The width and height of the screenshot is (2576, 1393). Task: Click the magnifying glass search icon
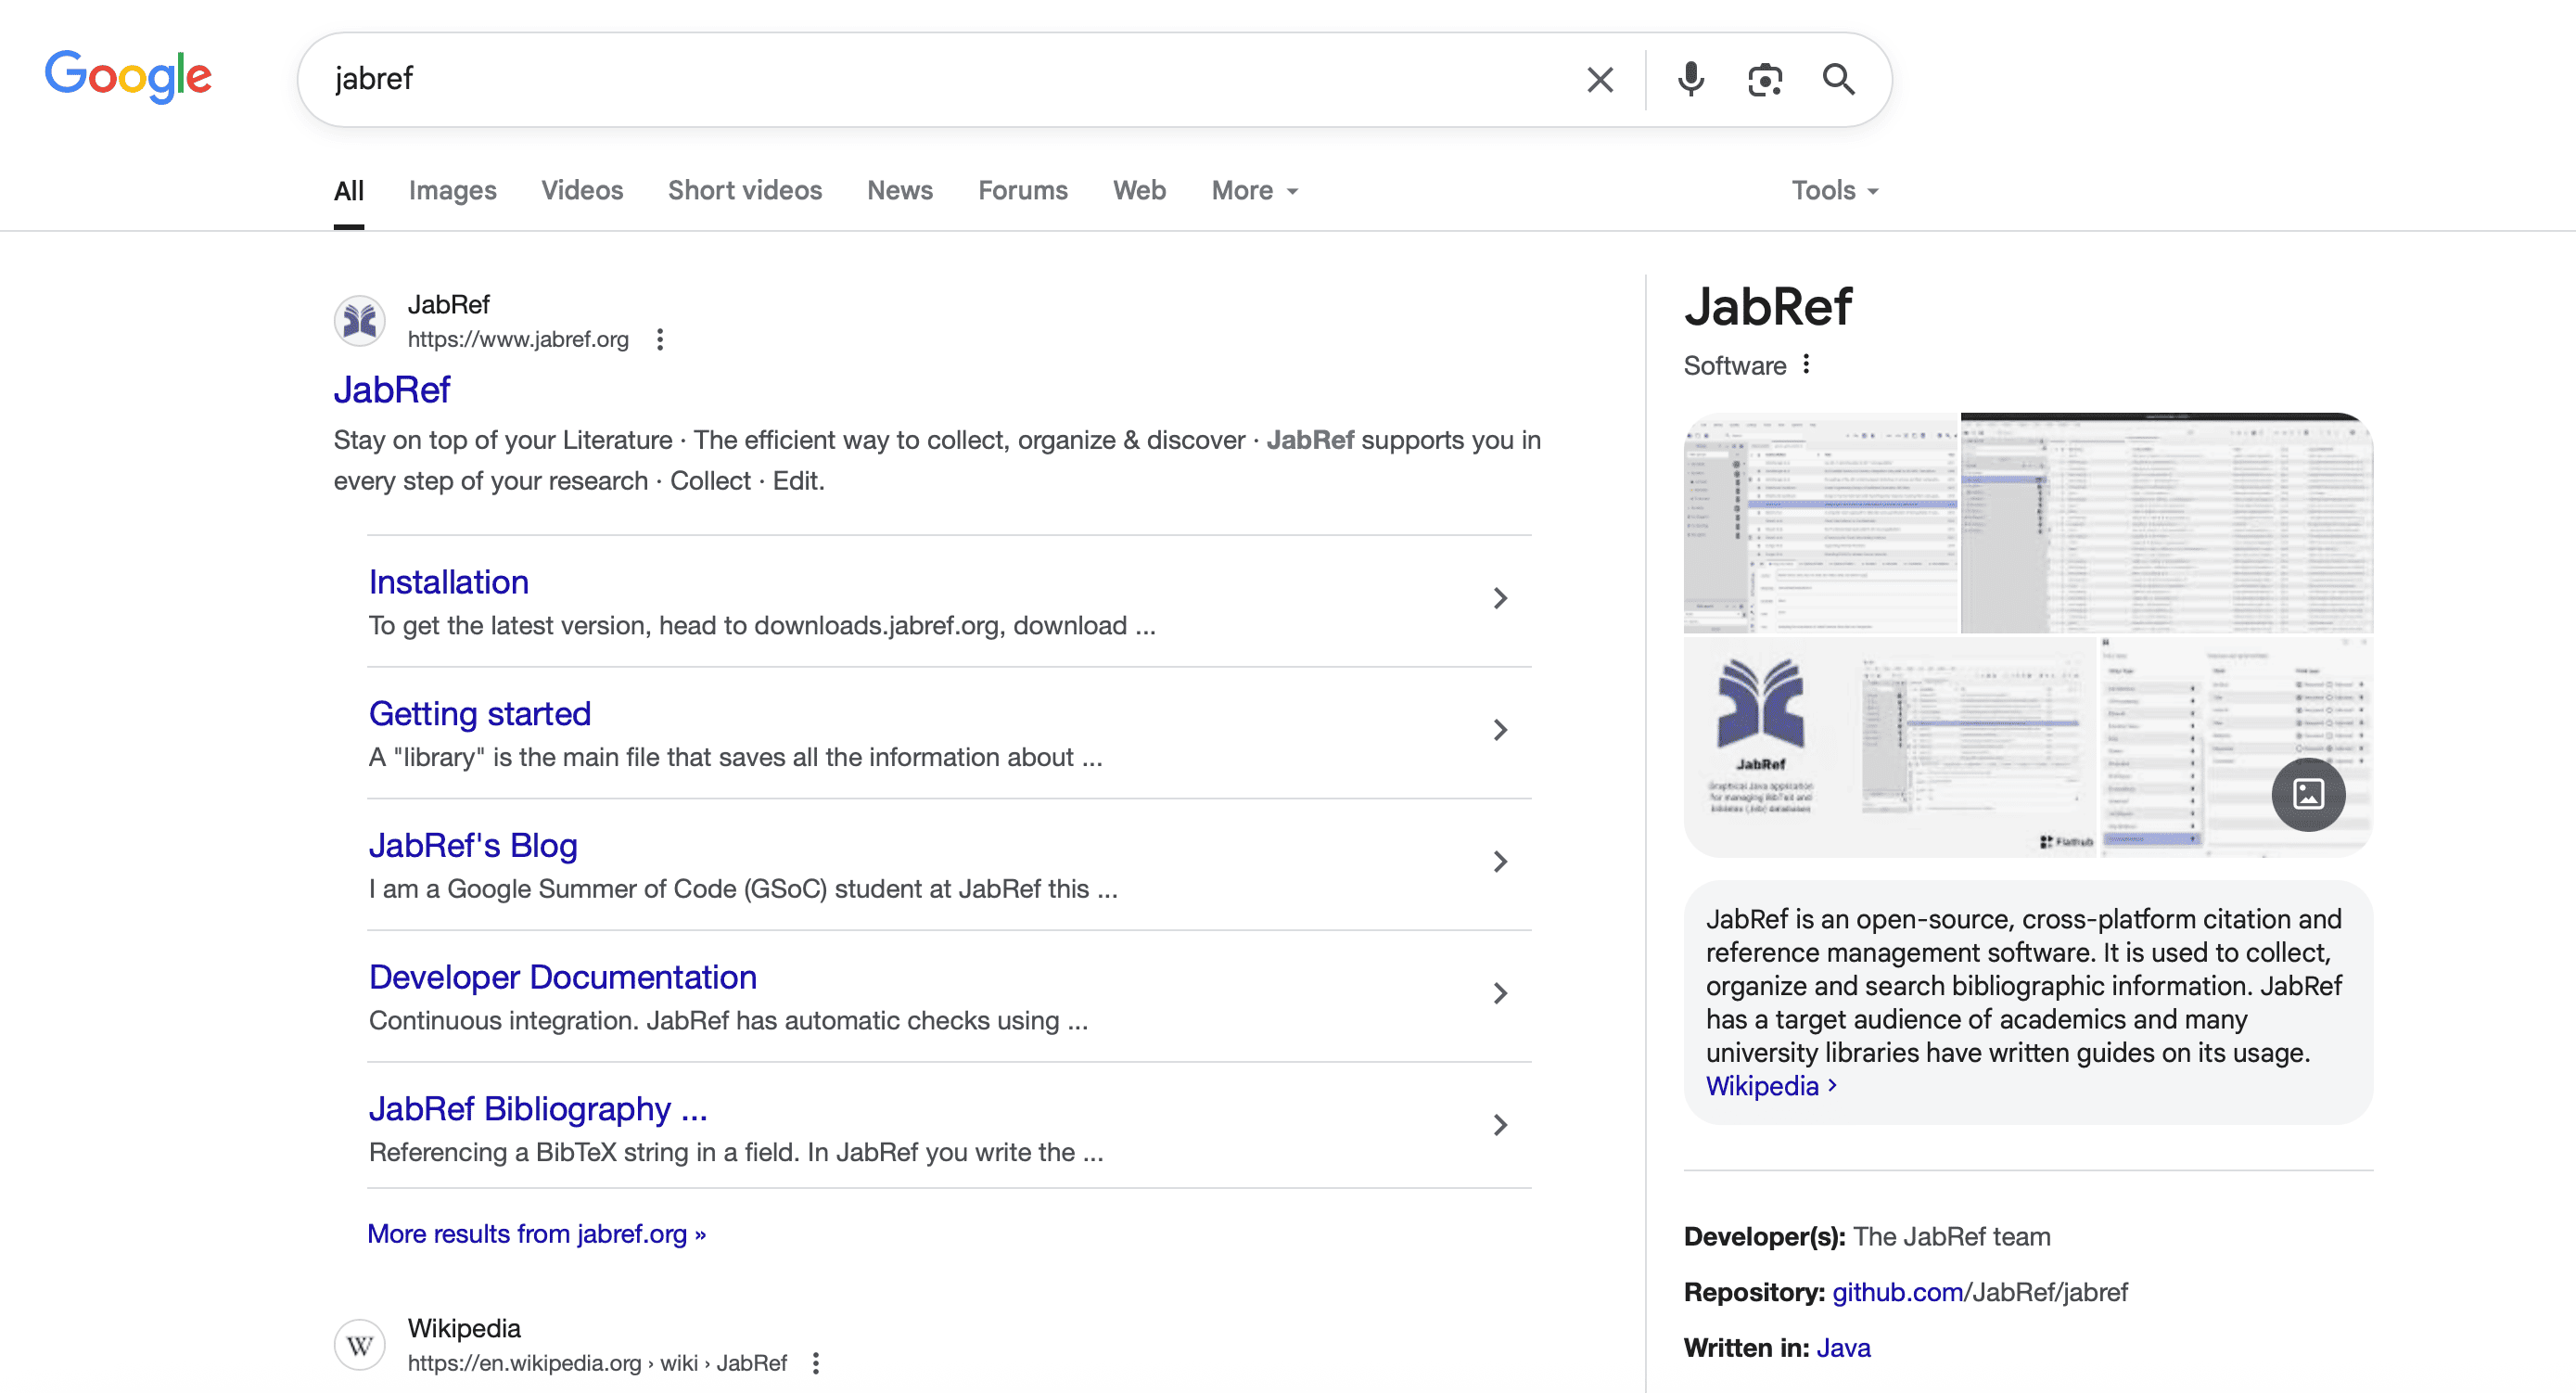tap(1838, 80)
